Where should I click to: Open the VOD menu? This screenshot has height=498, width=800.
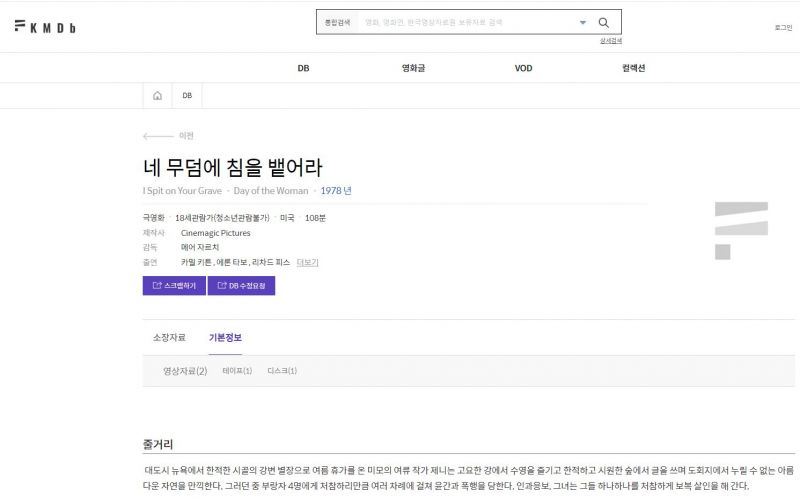point(523,68)
